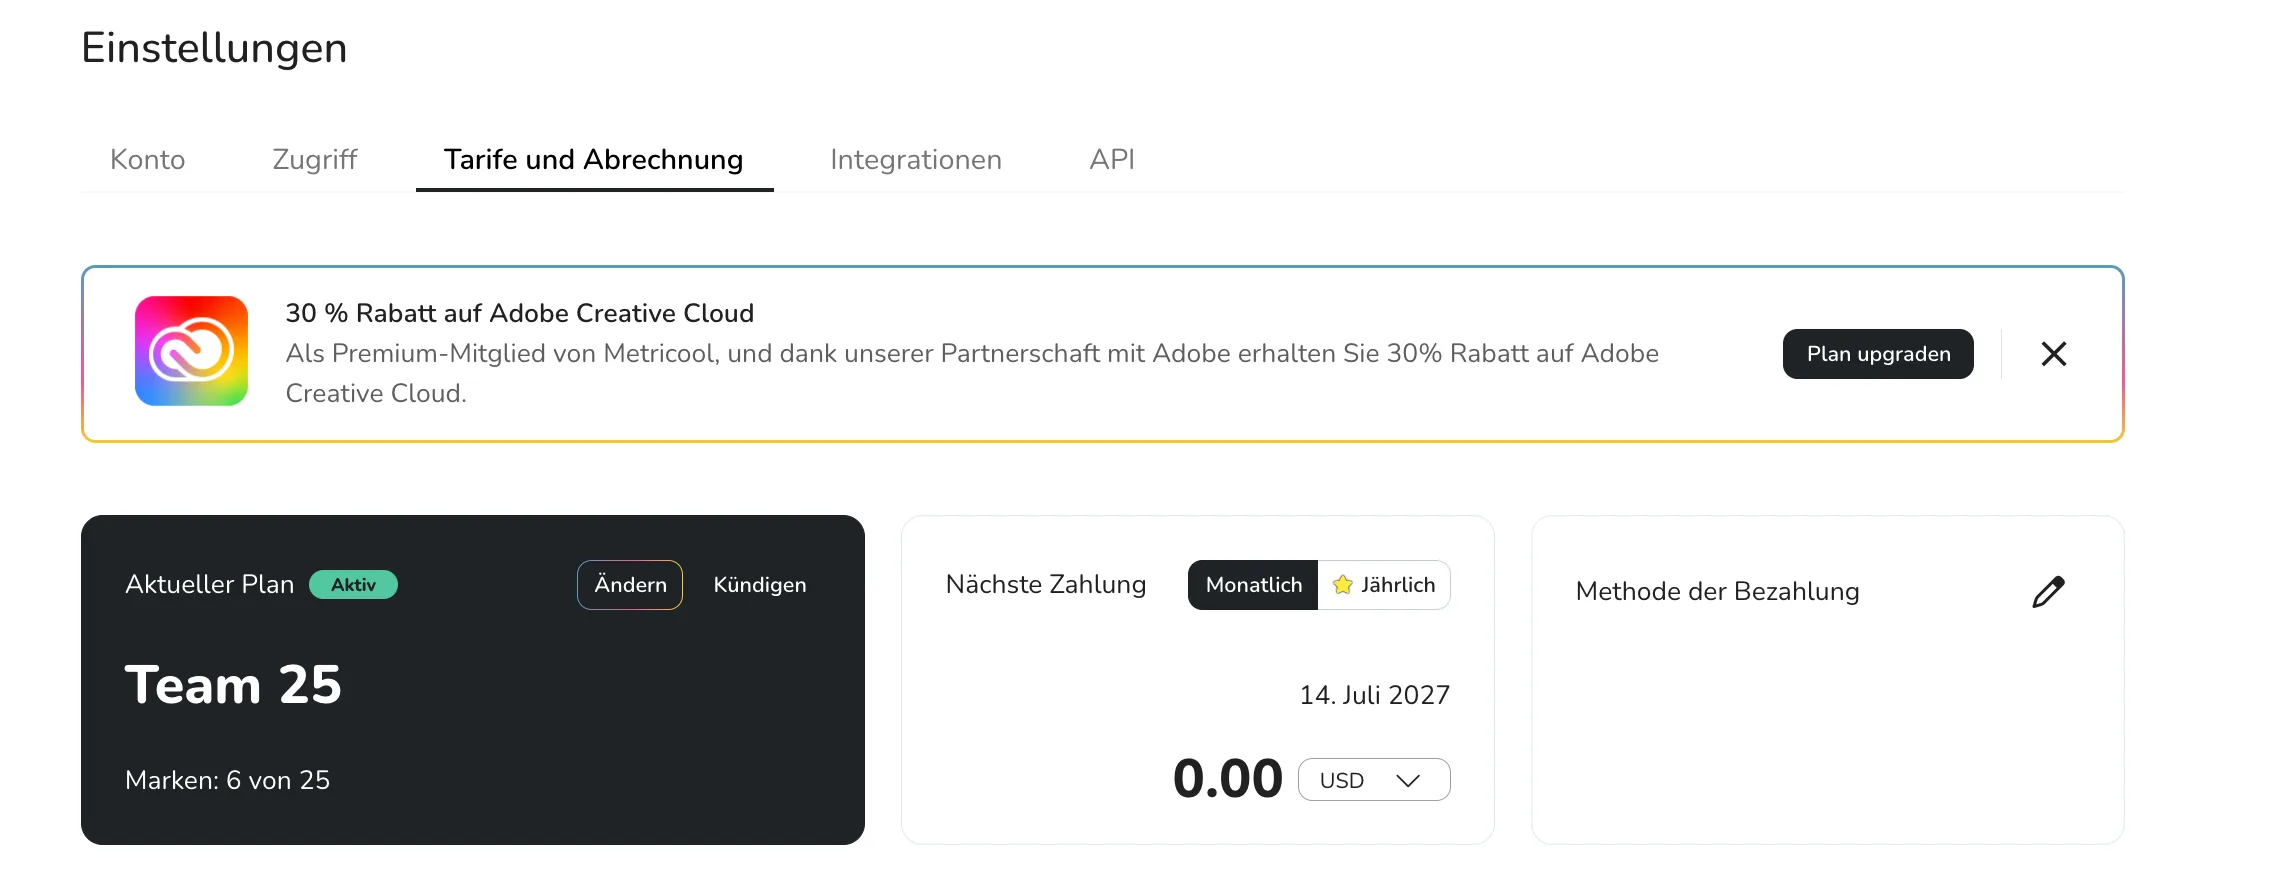Image resolution: width=2276 pixels, height=896 pixels.
Task: Switch billing cycle to Monatlich
Action: pos(1253,585)
